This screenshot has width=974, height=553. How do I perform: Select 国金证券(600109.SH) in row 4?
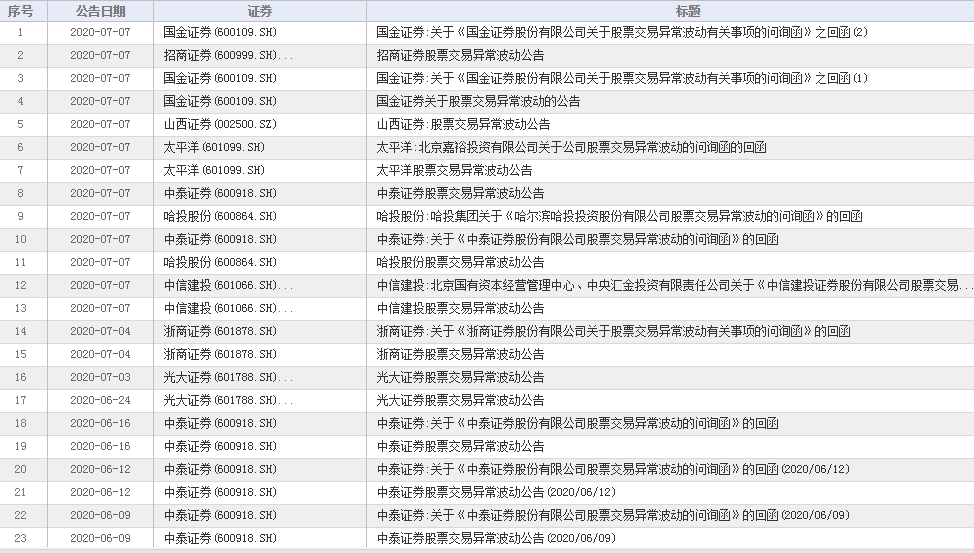(220, 101)
